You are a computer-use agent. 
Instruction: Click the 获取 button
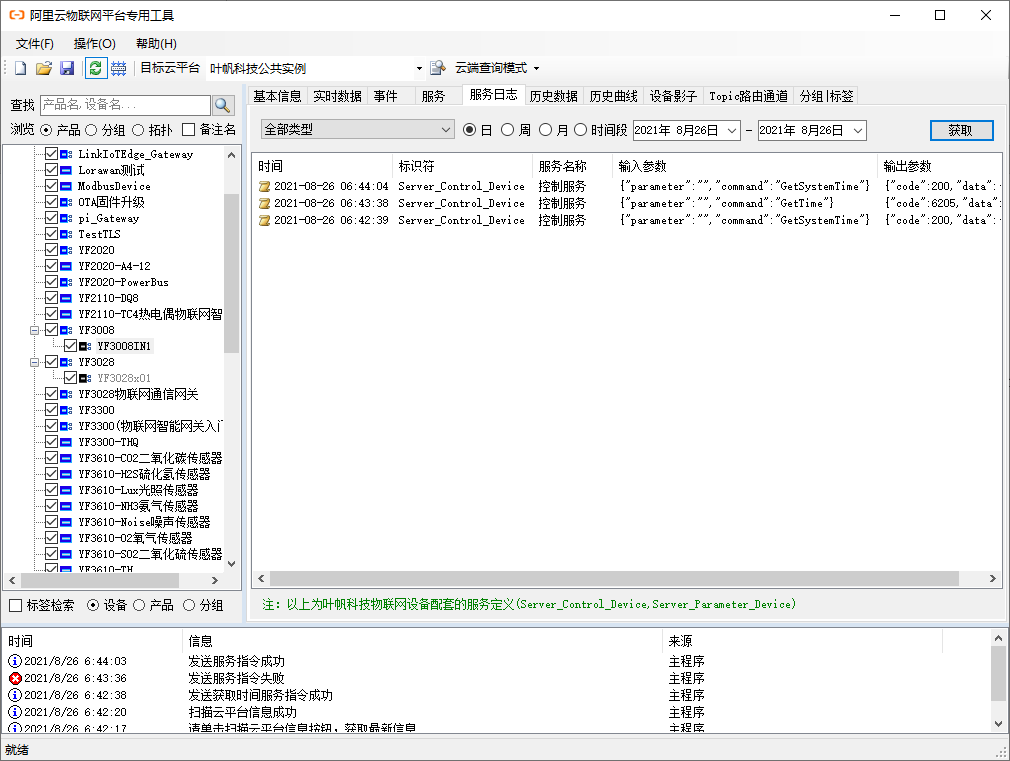tap(960, 129)
